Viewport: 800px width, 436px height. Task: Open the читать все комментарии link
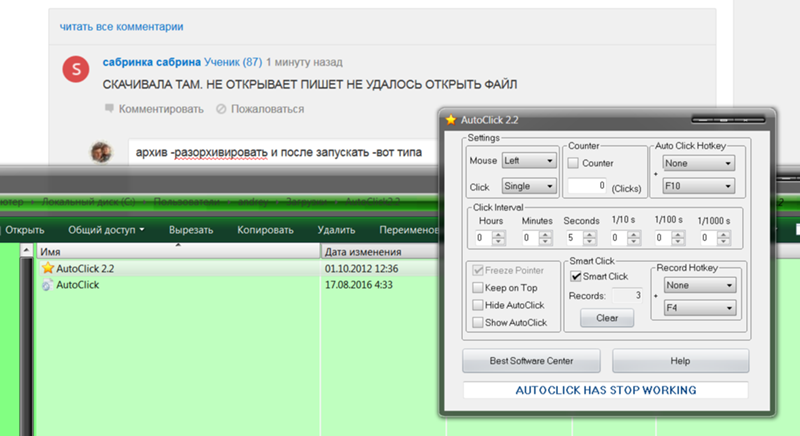click(x=121, y=27)
